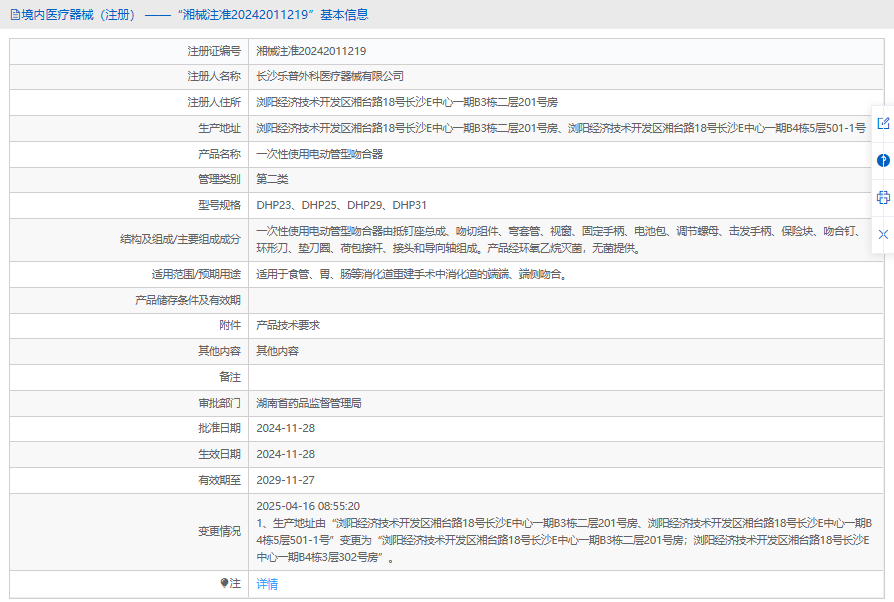This screenshot has width=894, height=602.
Task: Click the document icon before 境内医疗器械
Action: (x=15, y=15)
